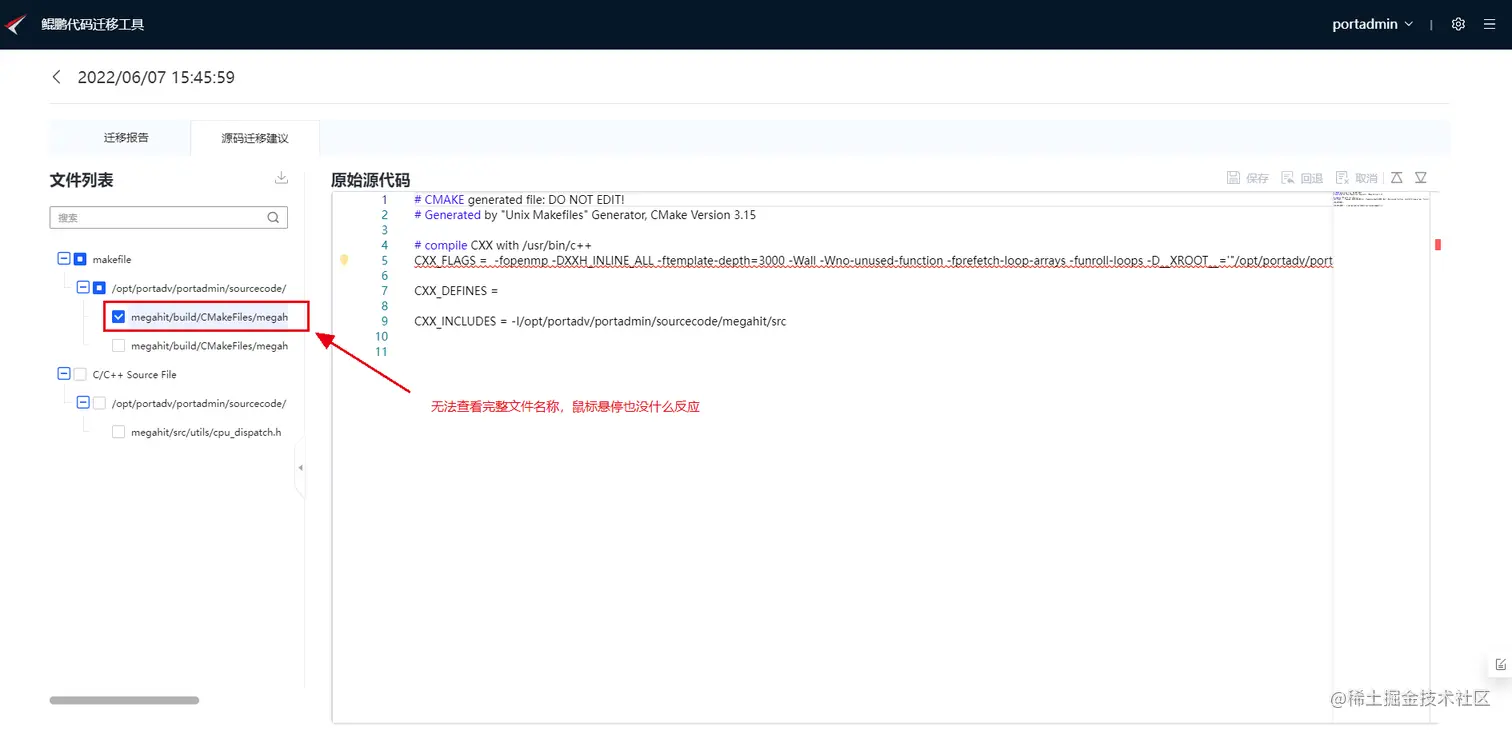The height and width of the screenshot is (730, 1512).
Task: Click the 取消 cancel button
Action: (x=1357, y=178)
